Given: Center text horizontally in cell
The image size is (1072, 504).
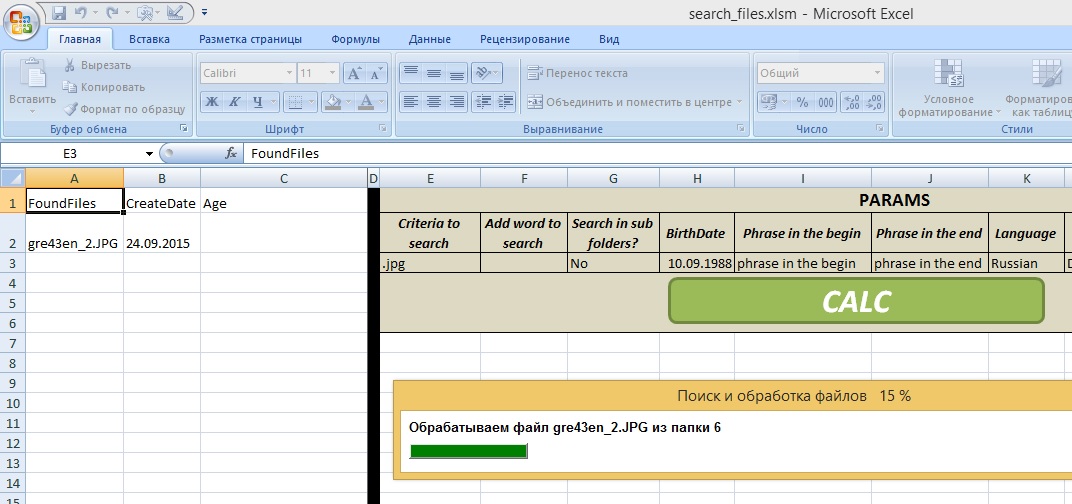Looking at the screenshot, I should (433, 101).
